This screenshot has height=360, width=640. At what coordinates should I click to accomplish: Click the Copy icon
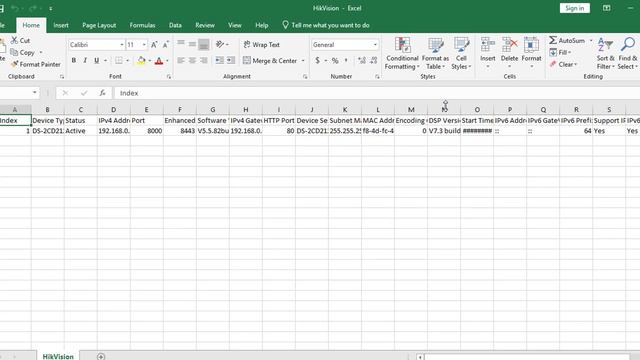[x=14, y=52]
